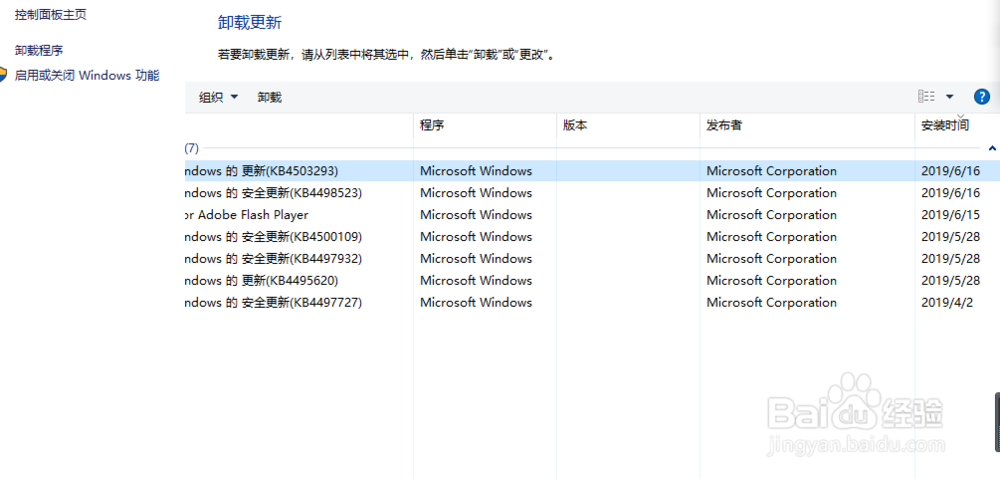The height and width of the screenshot is (479, 1000).
Task: Select the update KB4503293 row
Action: click(x=592, y=171)
